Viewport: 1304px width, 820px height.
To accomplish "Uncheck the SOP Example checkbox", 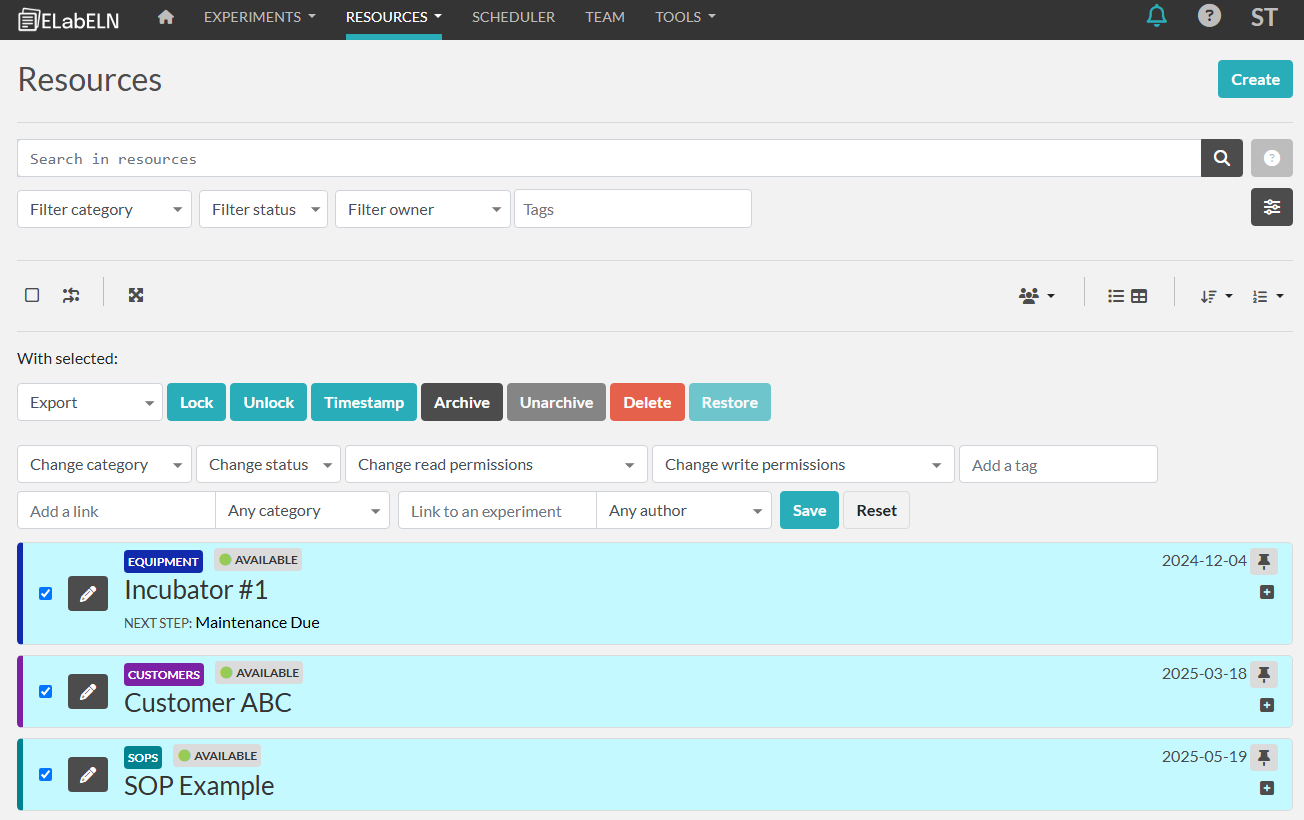I will pyautogui.click(x=45, y=774).
